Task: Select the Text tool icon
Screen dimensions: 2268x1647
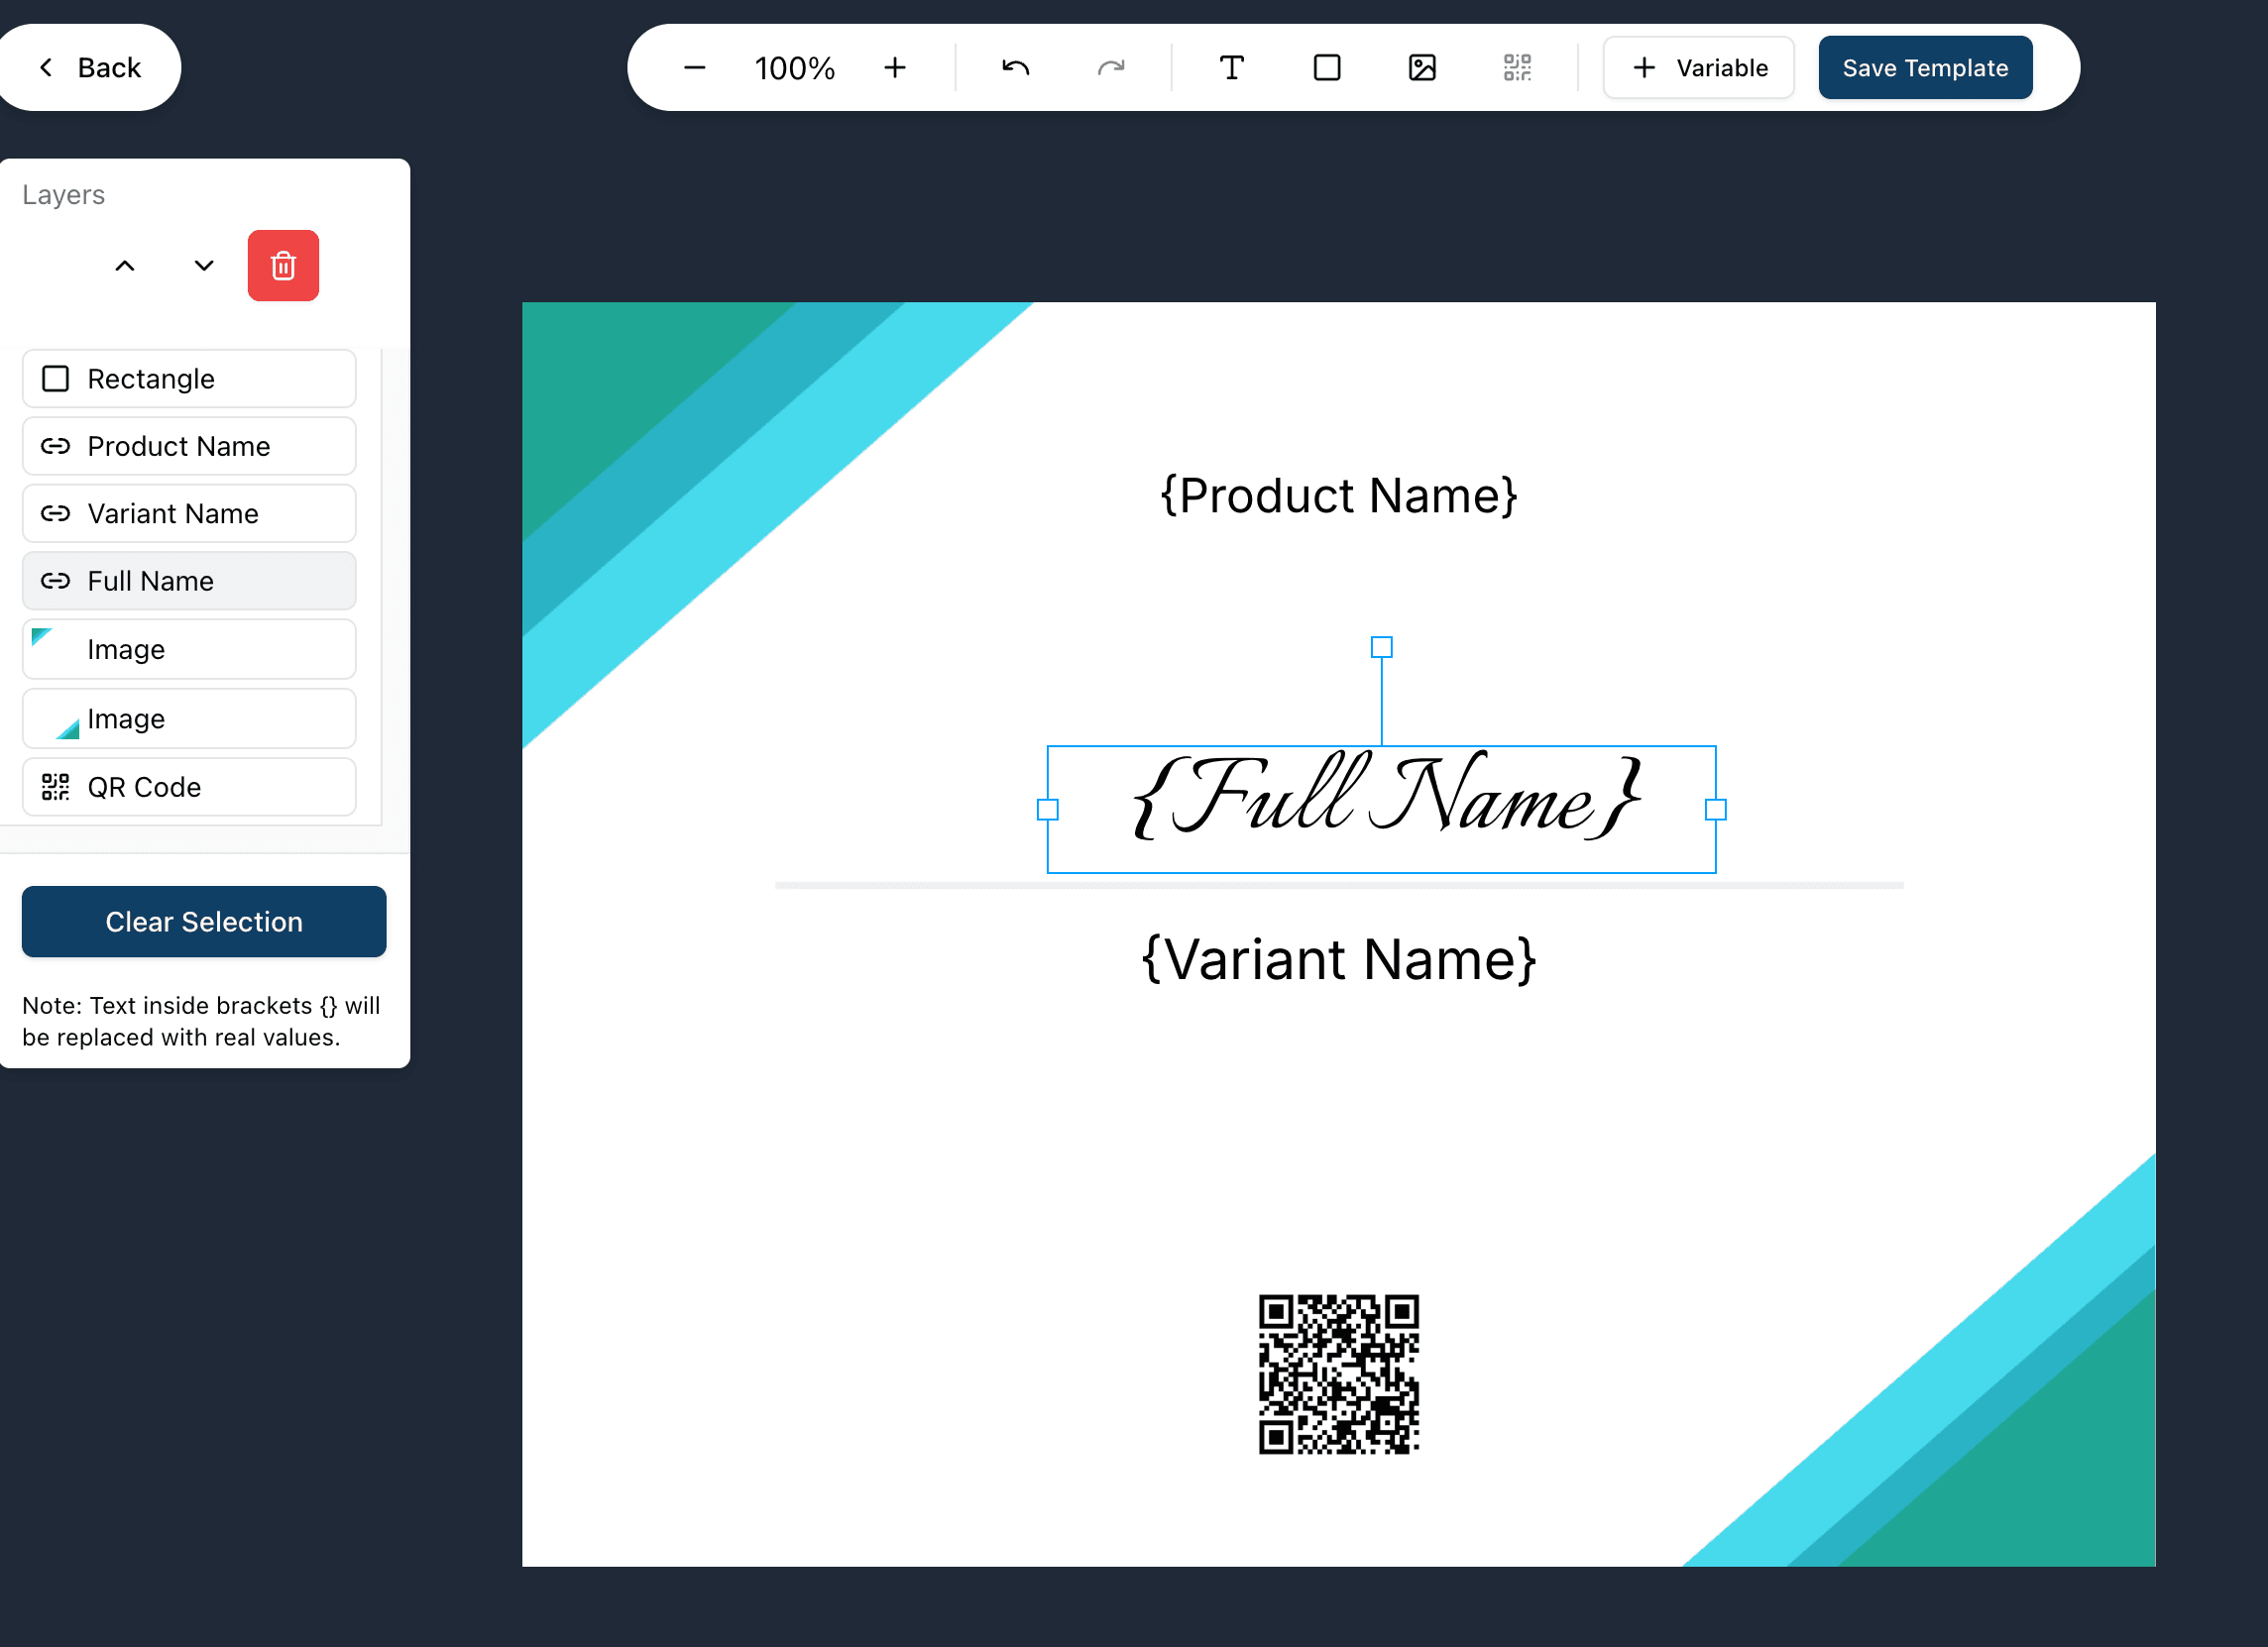Action: (x=1231, y=68)
